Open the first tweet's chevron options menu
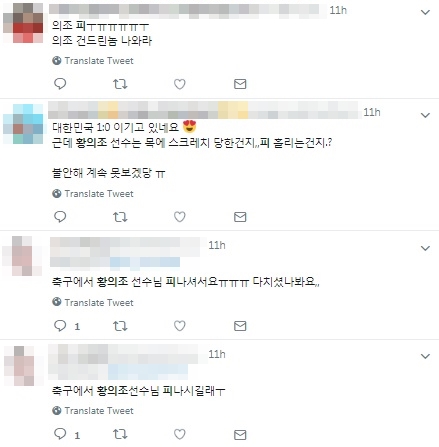The image size is (439, 447). (425, 13)
